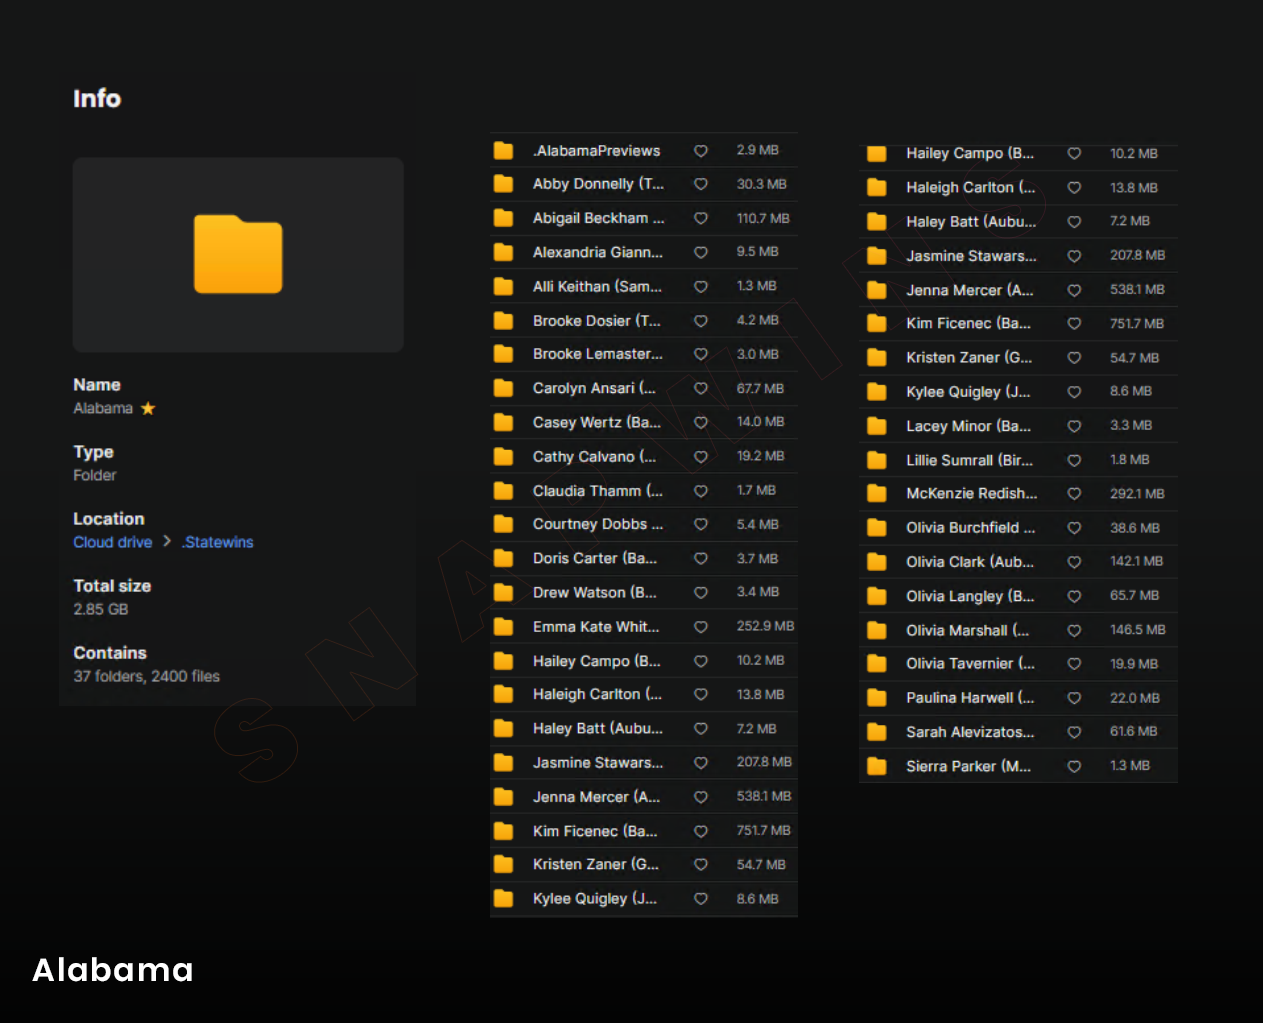Click the folder icon of the 3.3 MB row
Screen dimensions: 1263x1023
[877, 426]
